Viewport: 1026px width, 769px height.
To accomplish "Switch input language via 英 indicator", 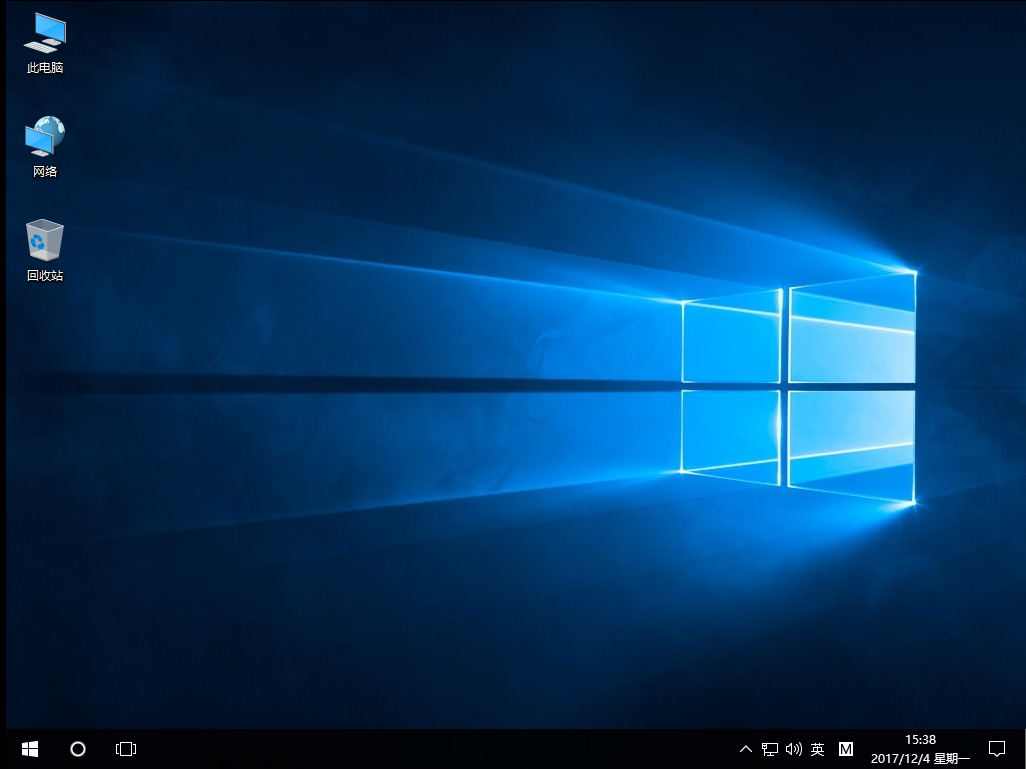I will pos(817,748).
